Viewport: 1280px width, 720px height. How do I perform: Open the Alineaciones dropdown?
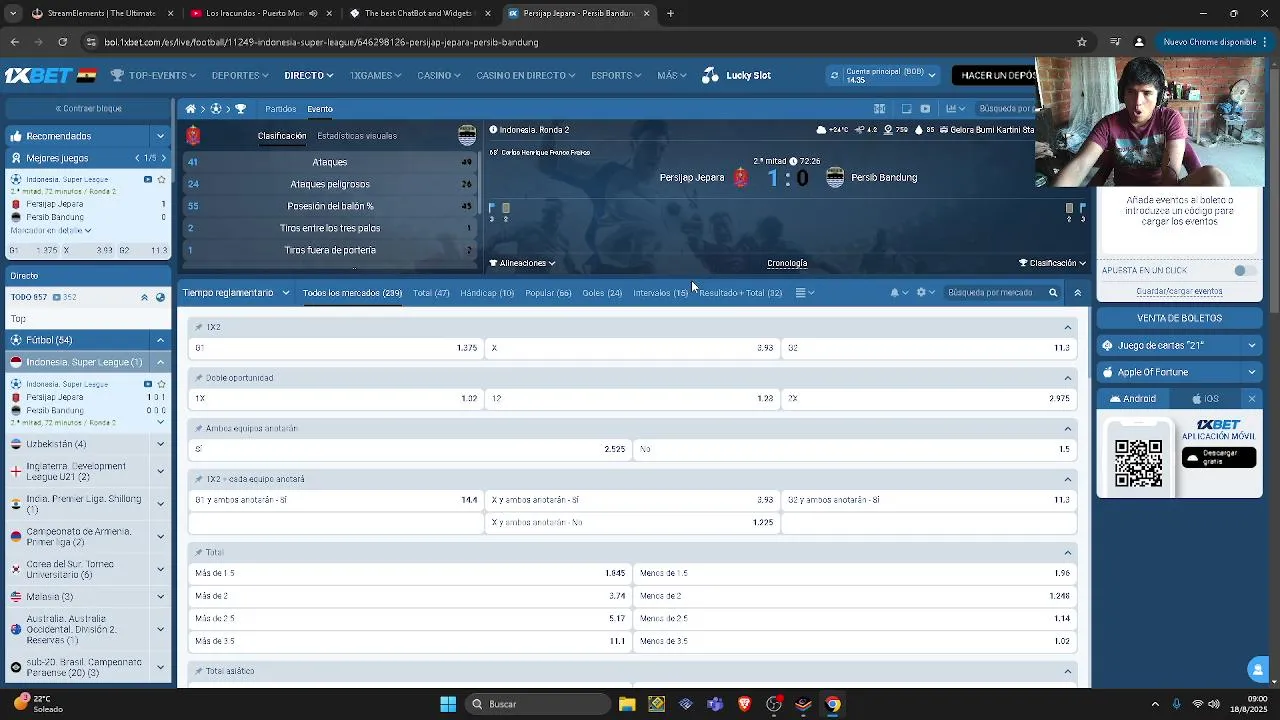(522, 263)
